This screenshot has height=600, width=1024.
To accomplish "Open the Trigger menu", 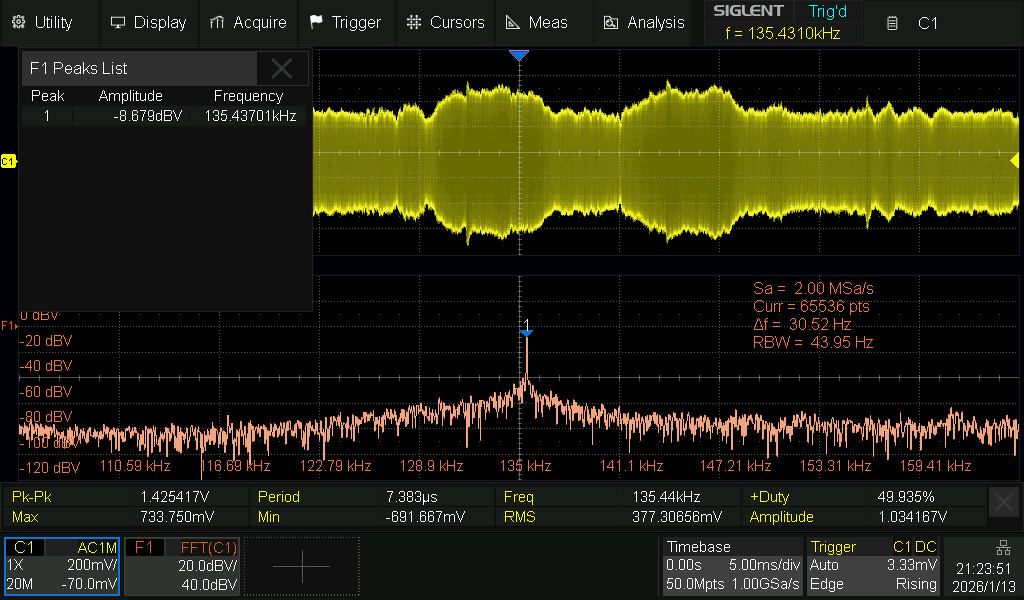I will (346, 23).
